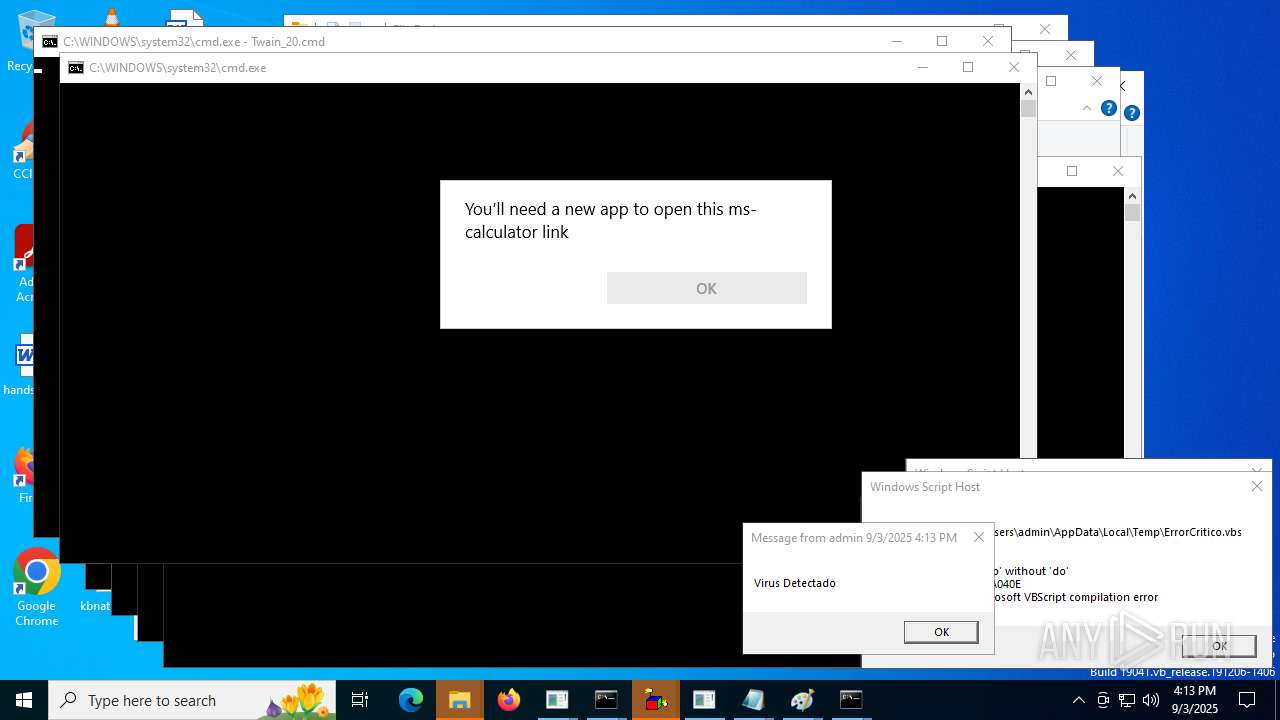Open Help in the rearmost Explorer window
Viewport: 1280px width, 720px height.
coord(1132,113)
